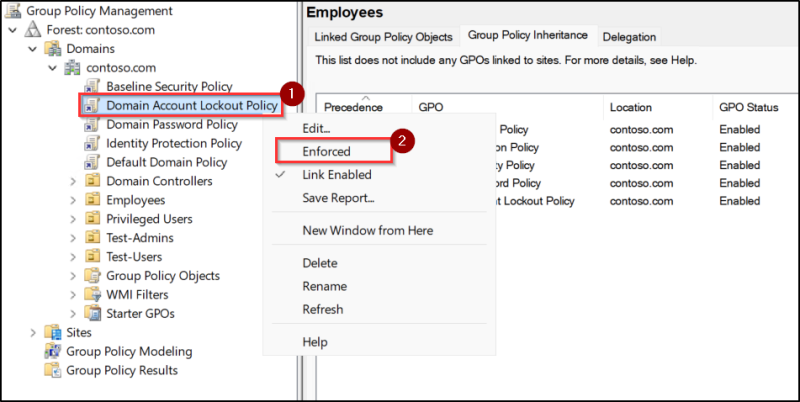Click the contoso.com domain icon
The image size is (800, 402).
tap(72, 68)
